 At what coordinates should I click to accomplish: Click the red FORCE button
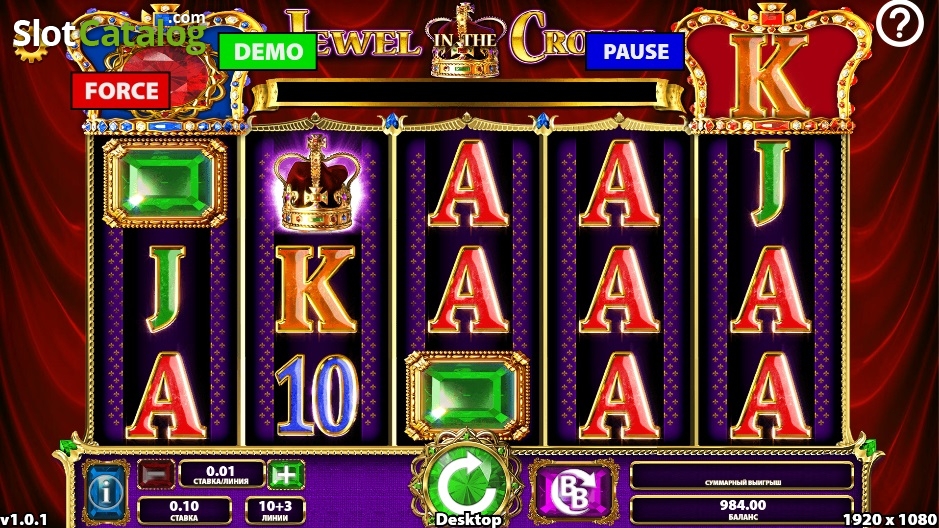coord(121,91)
